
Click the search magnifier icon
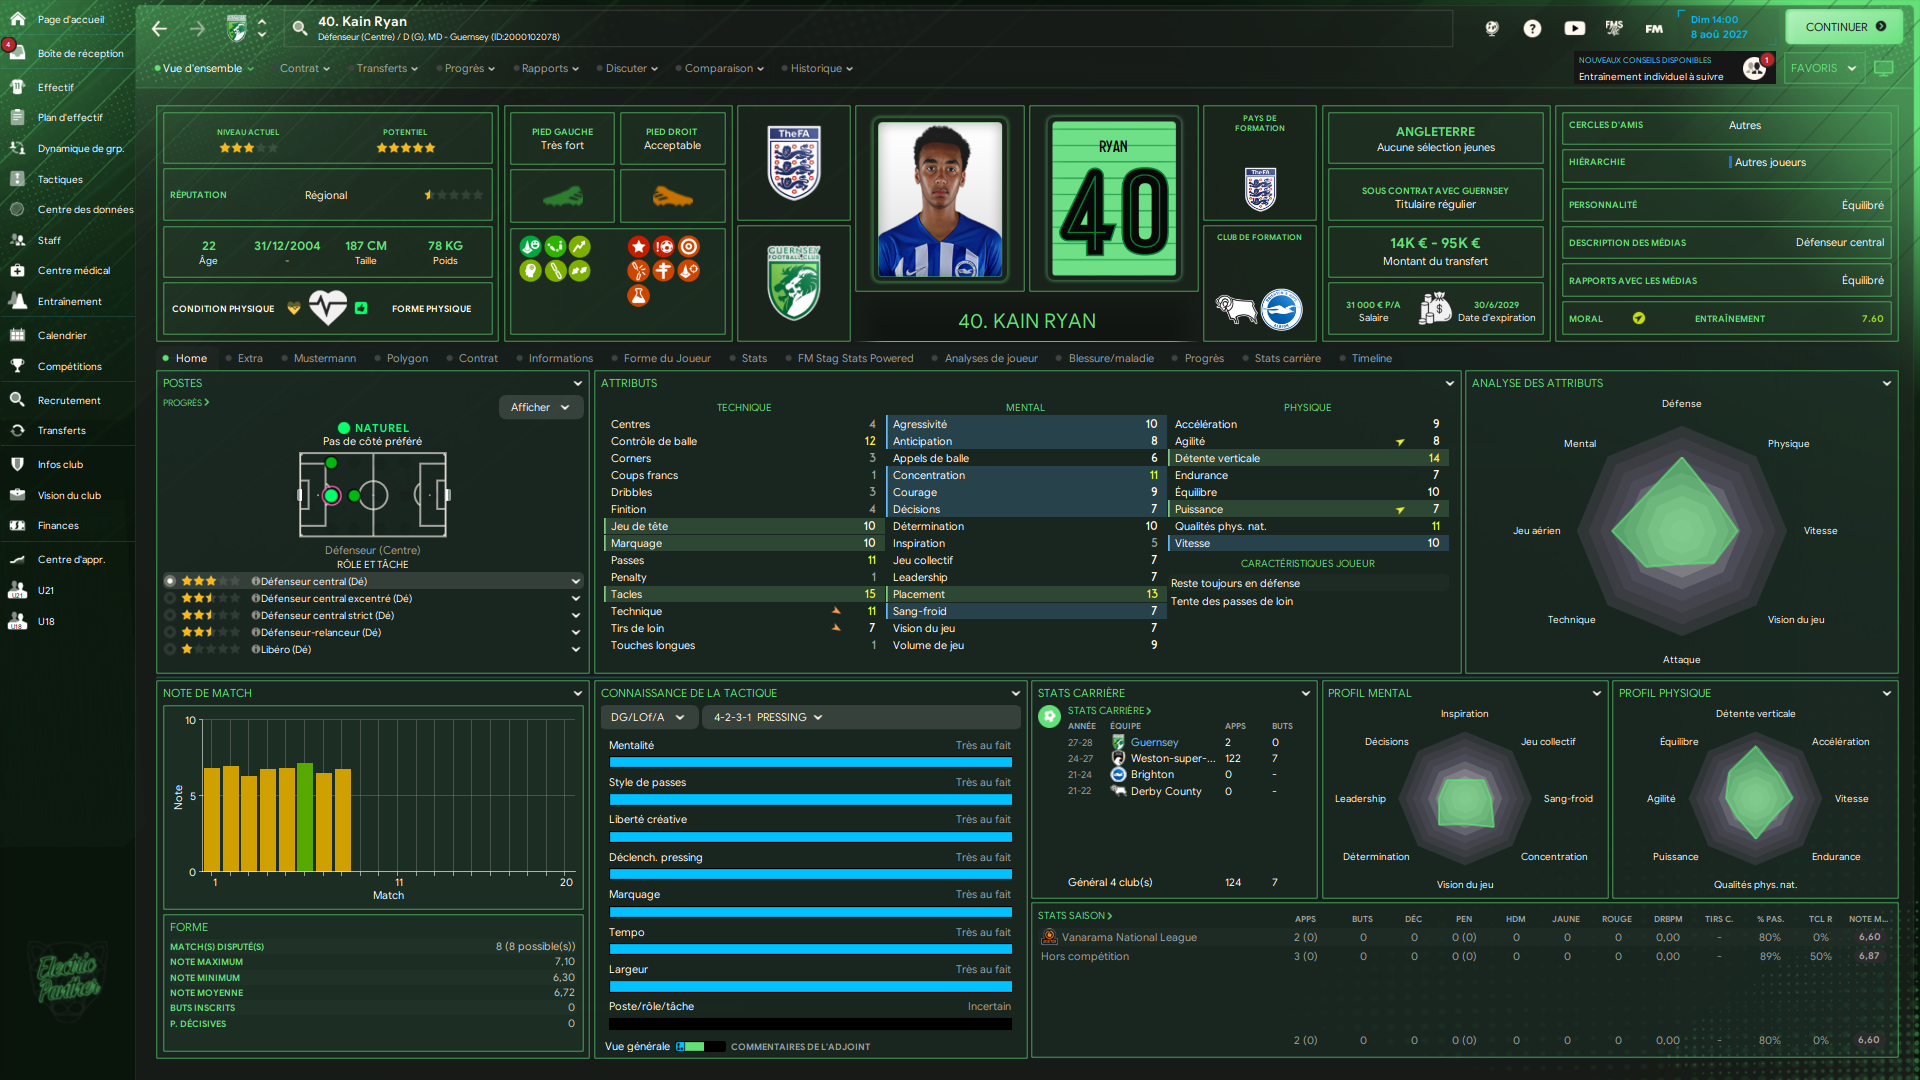click(299, 29)
